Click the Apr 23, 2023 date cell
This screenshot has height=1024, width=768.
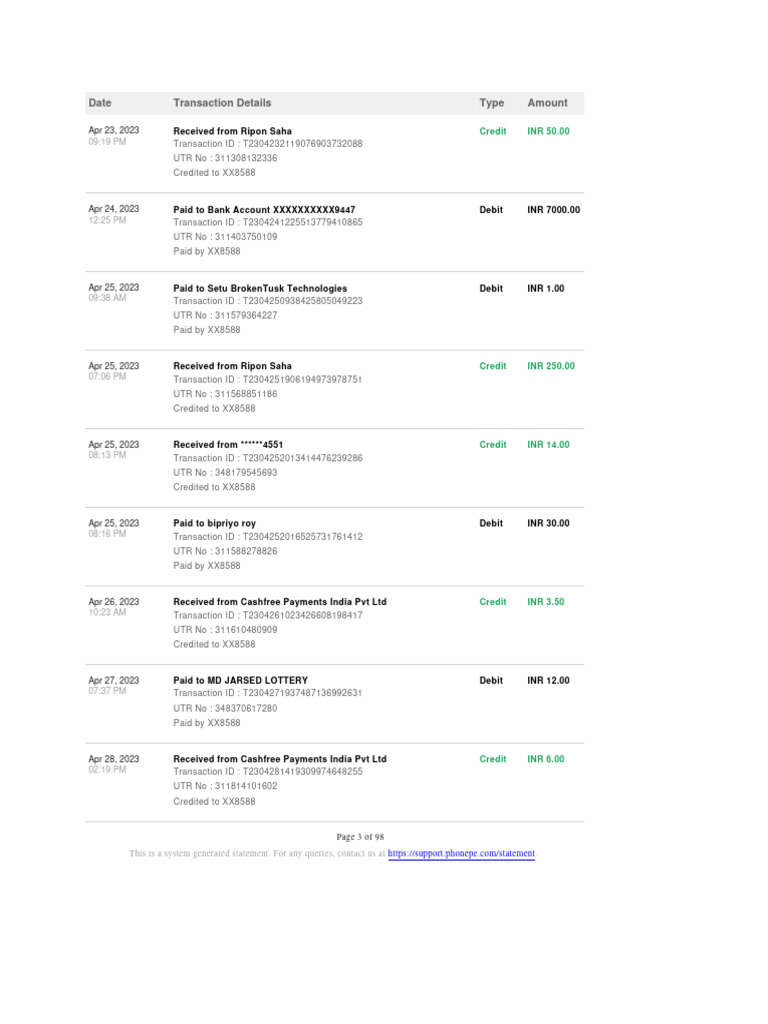click(113, 130)
